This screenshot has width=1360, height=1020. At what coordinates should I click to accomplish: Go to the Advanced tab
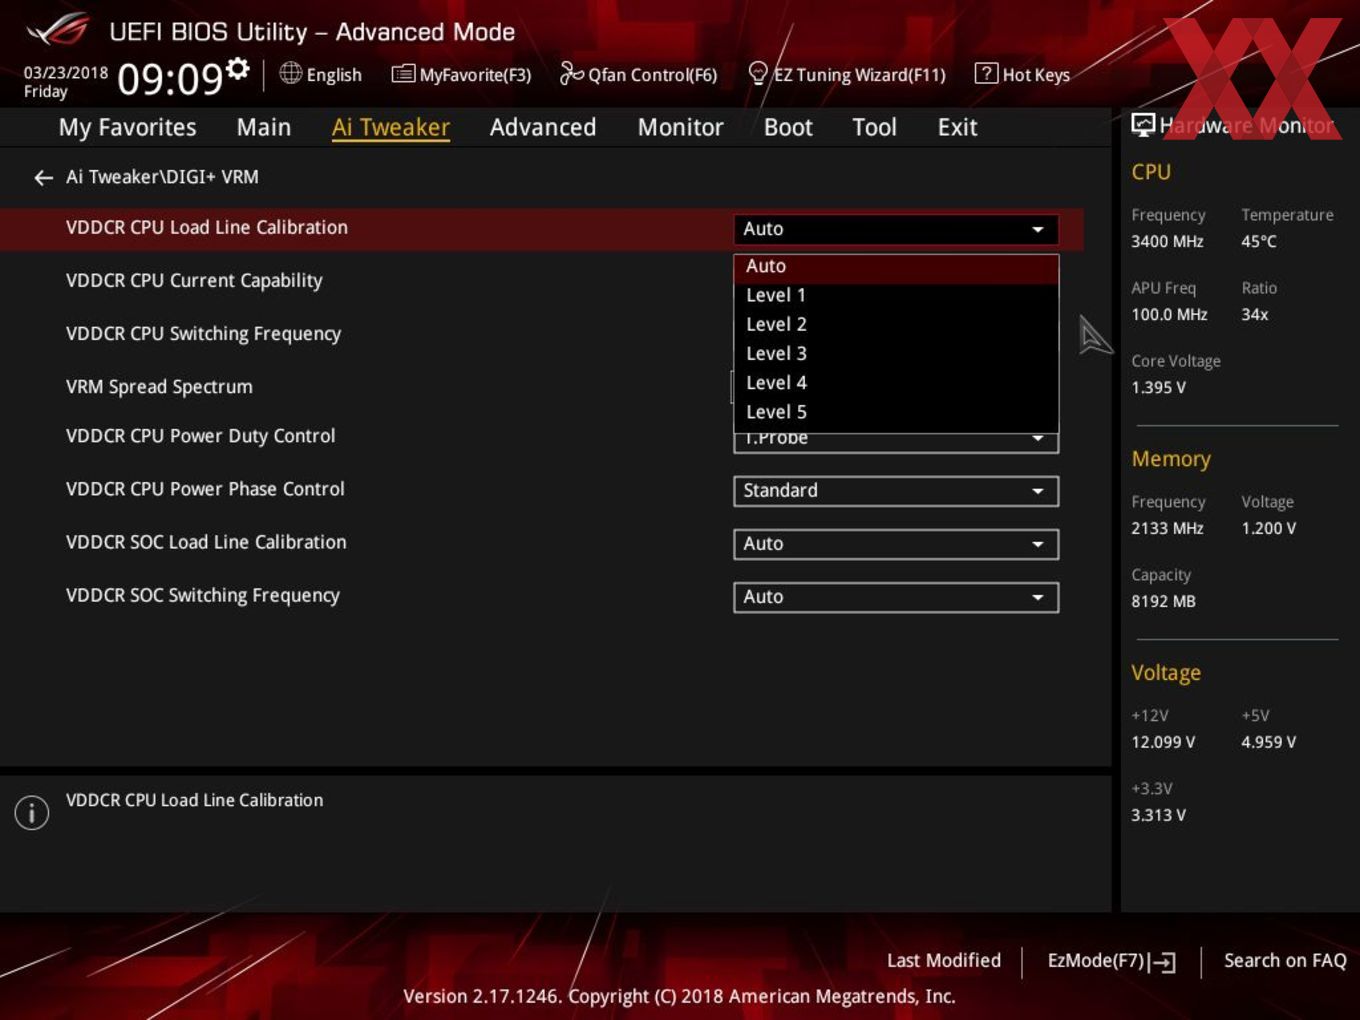(543, 127)
